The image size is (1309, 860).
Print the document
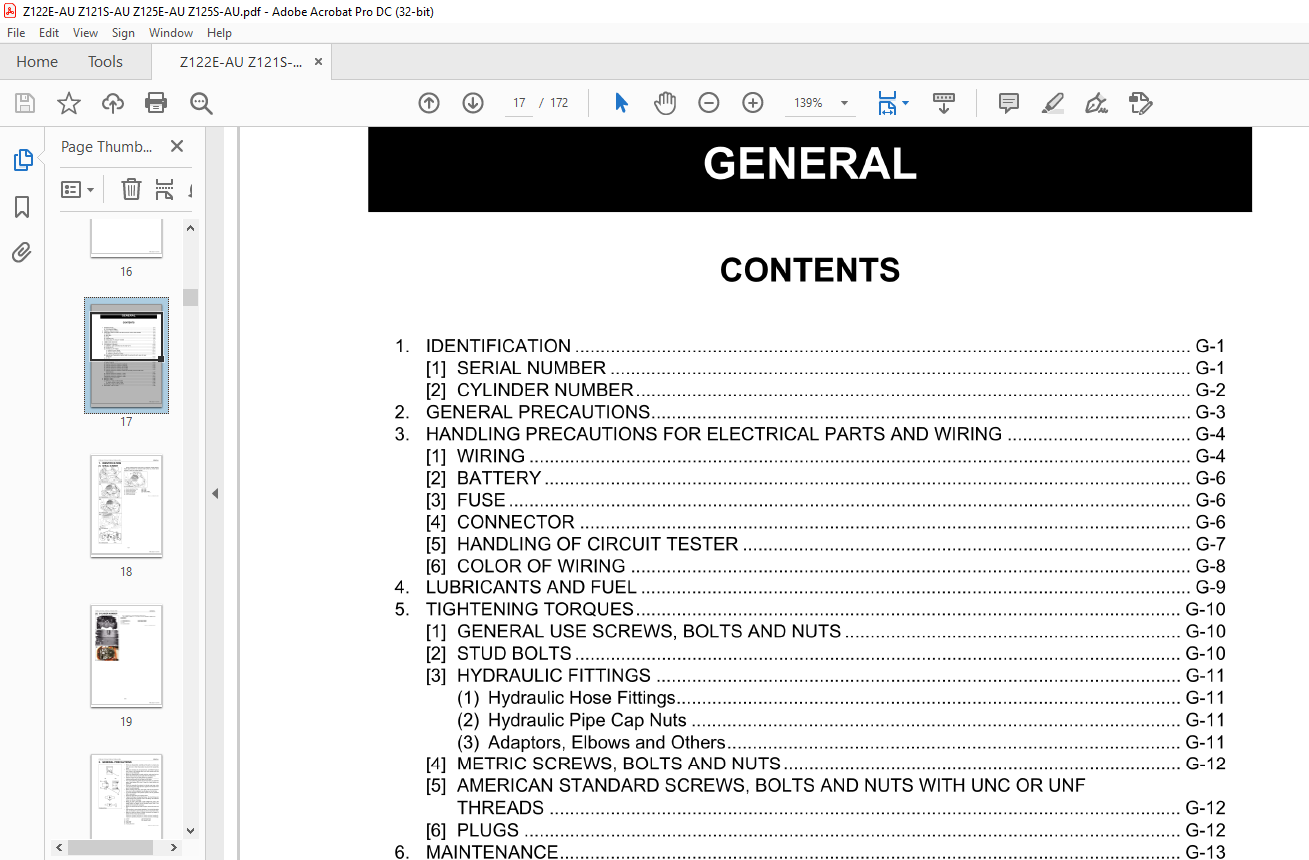point(156,103)
